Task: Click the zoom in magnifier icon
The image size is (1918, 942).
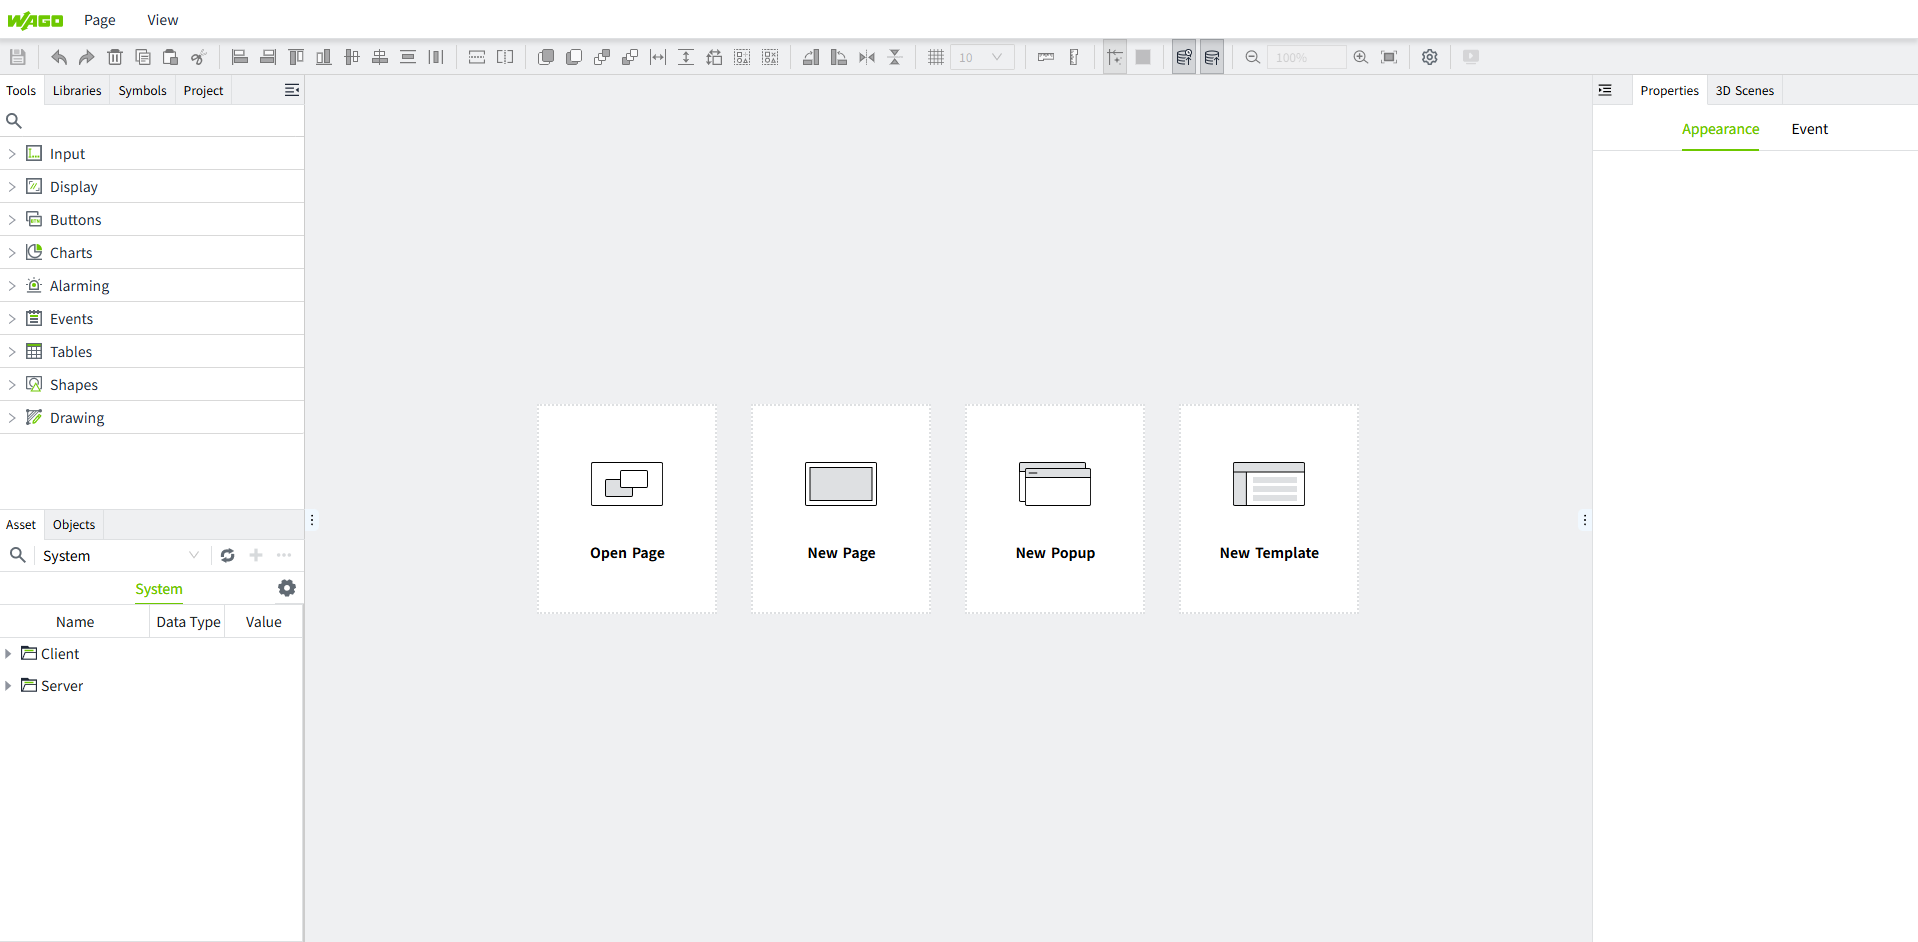Action: coord(1360,57)
